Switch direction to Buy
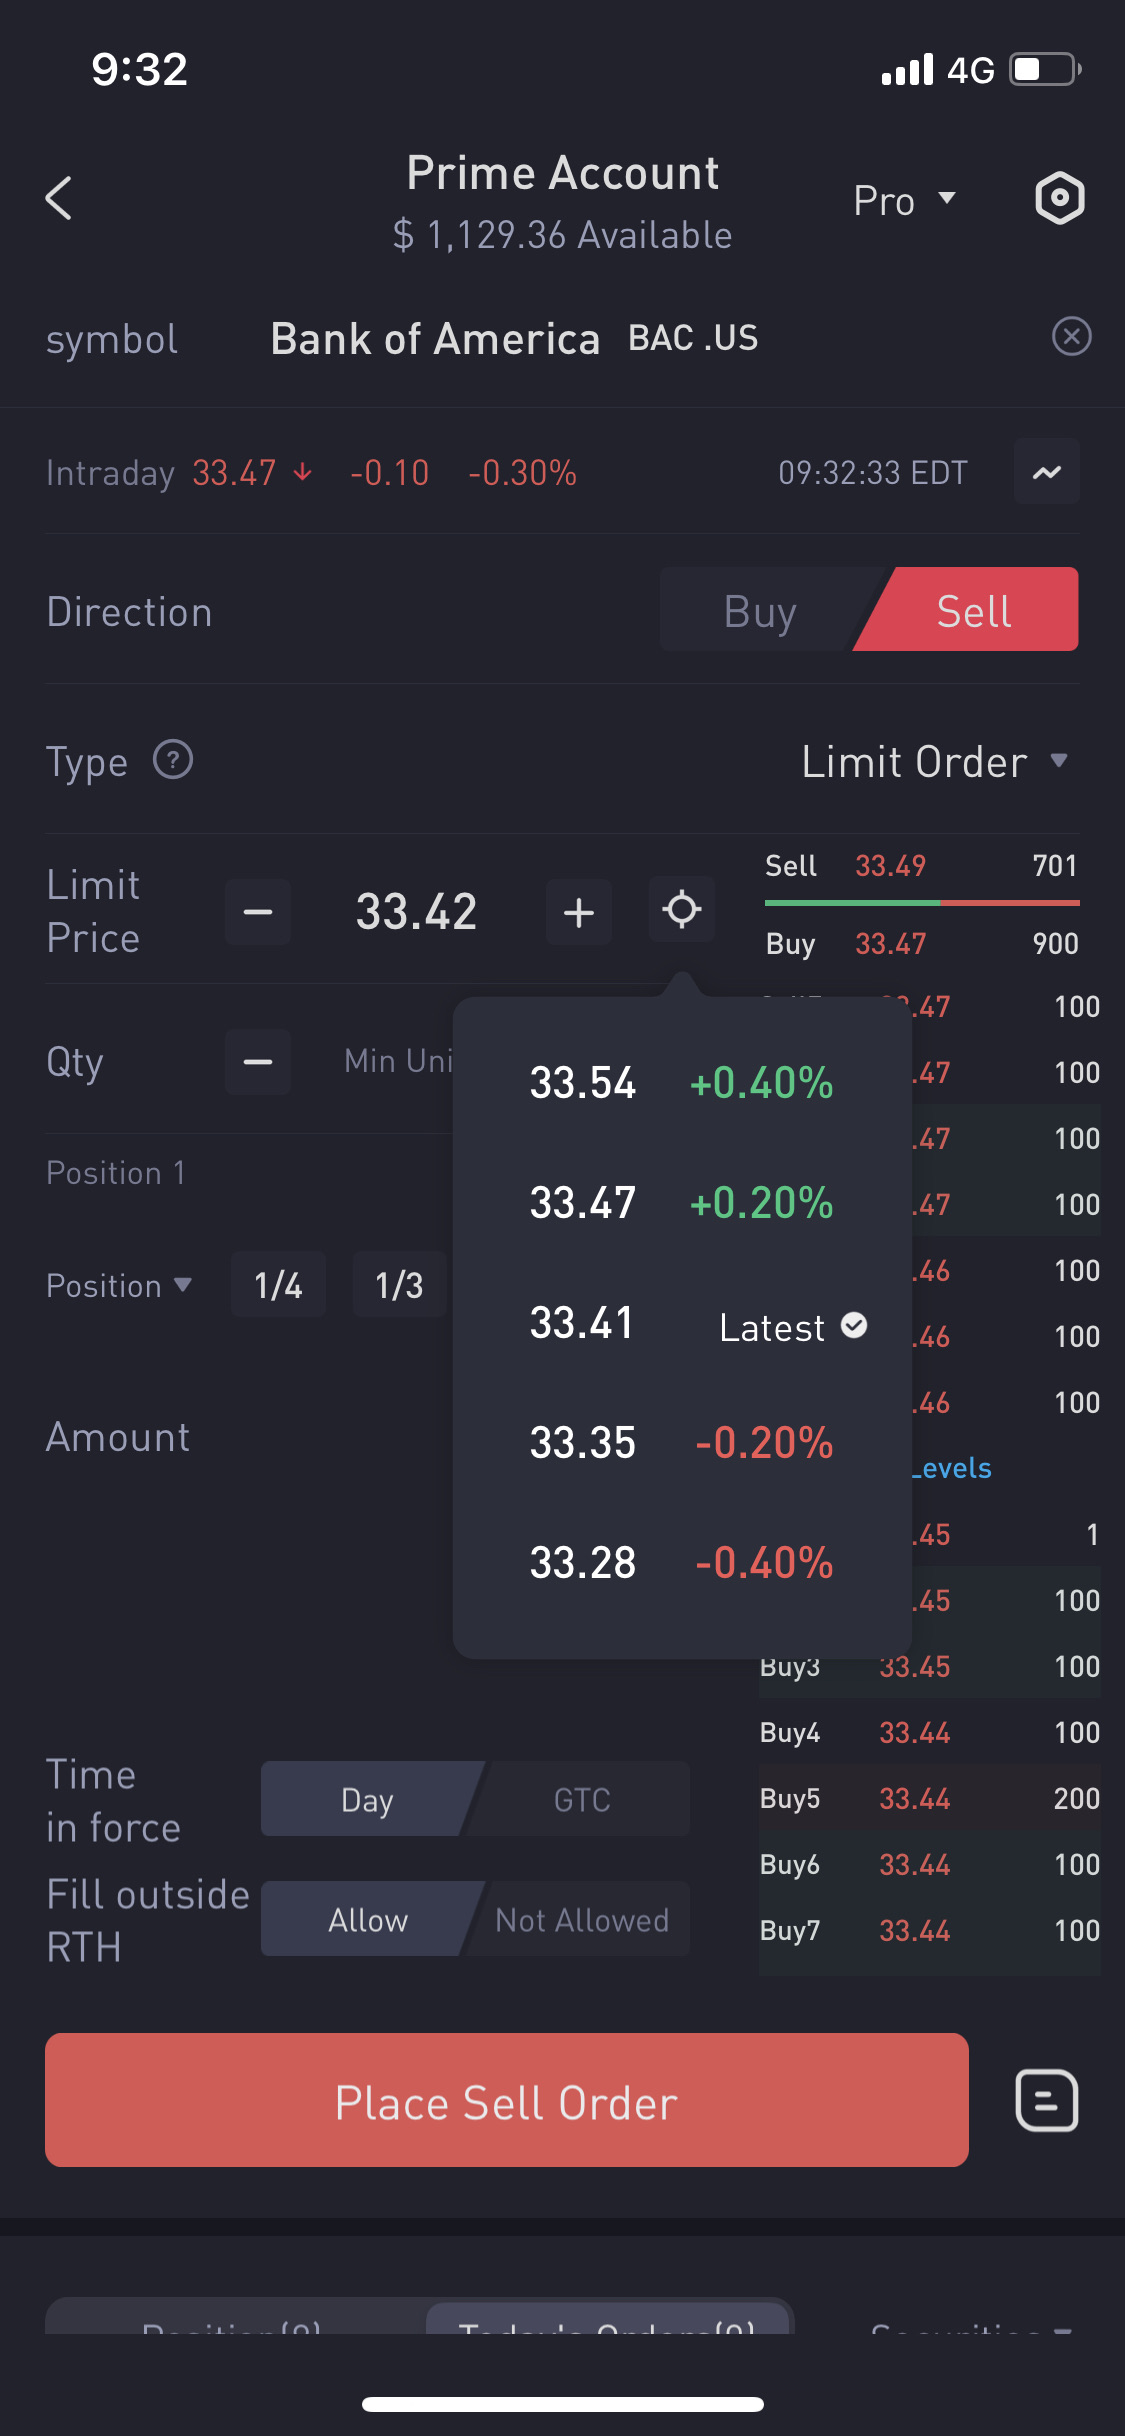 tap(760, 611)
